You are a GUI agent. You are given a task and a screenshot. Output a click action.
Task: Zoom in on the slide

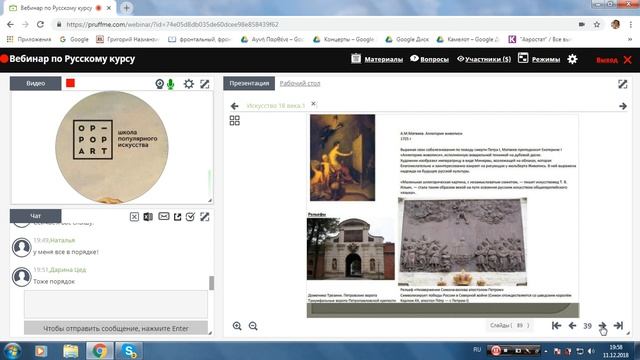237,326
